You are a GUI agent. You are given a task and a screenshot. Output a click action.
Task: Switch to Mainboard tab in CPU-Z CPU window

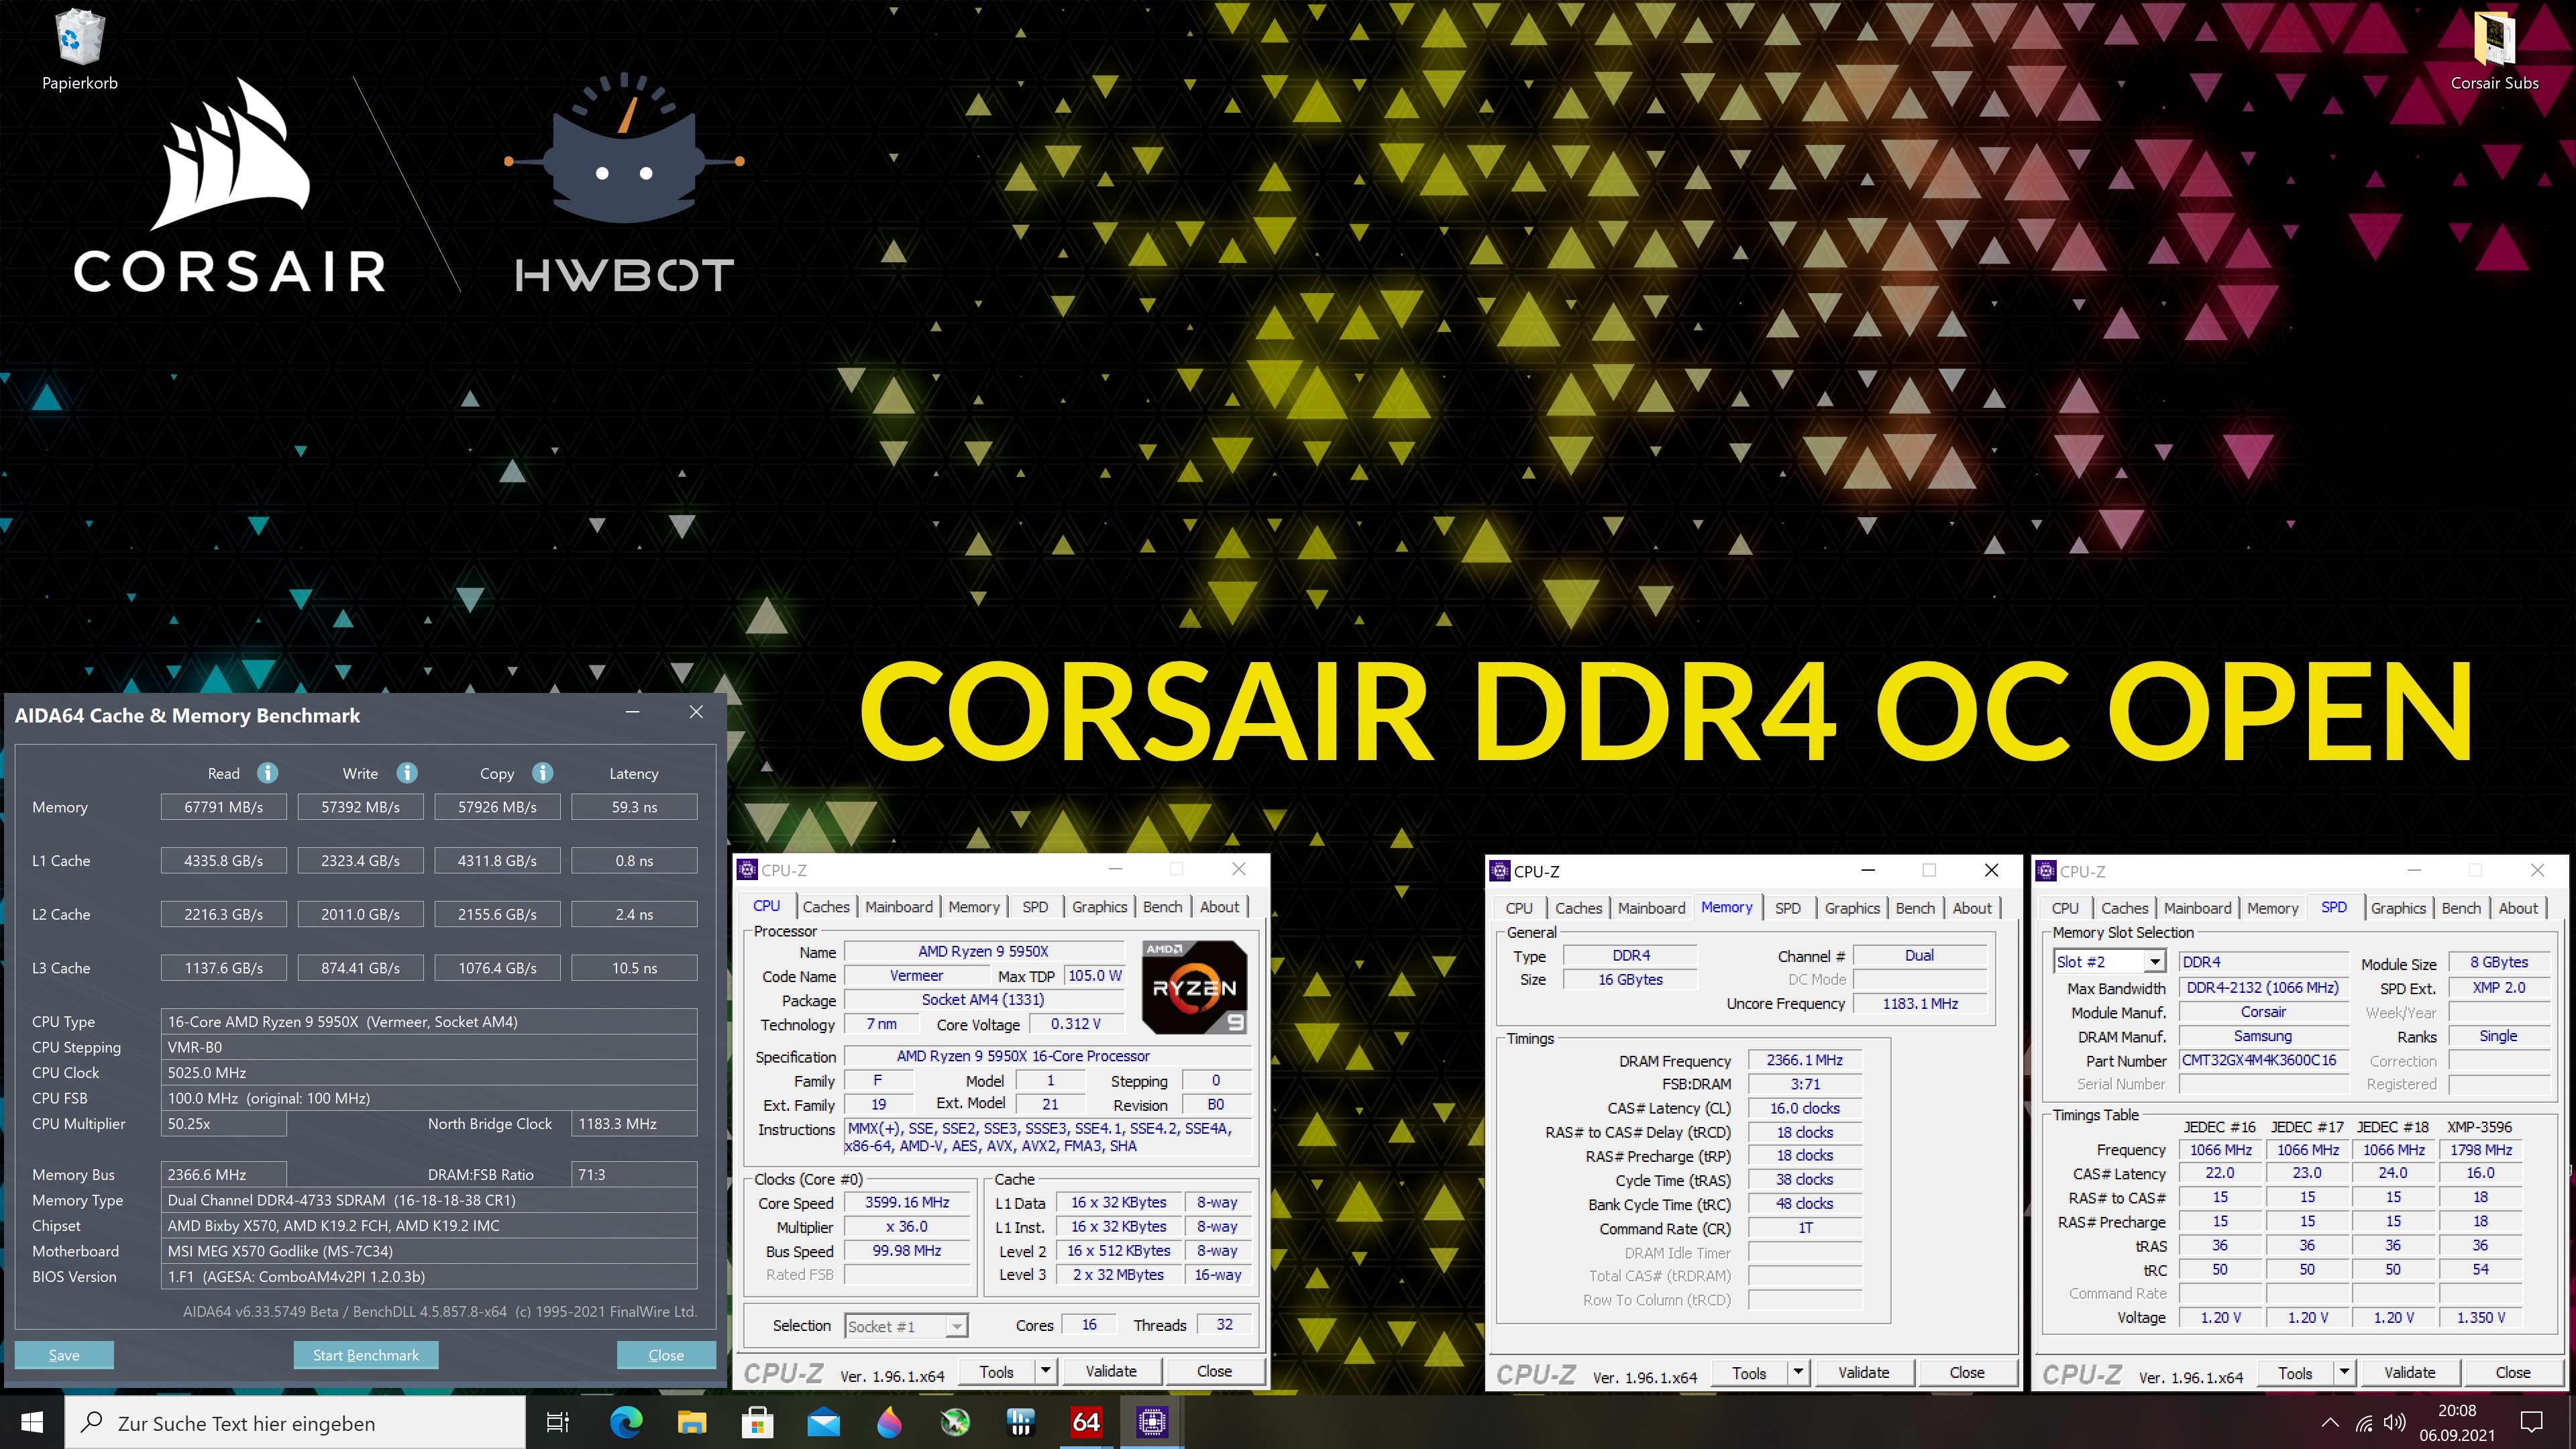pyautogui.click(x=899, y=907)
